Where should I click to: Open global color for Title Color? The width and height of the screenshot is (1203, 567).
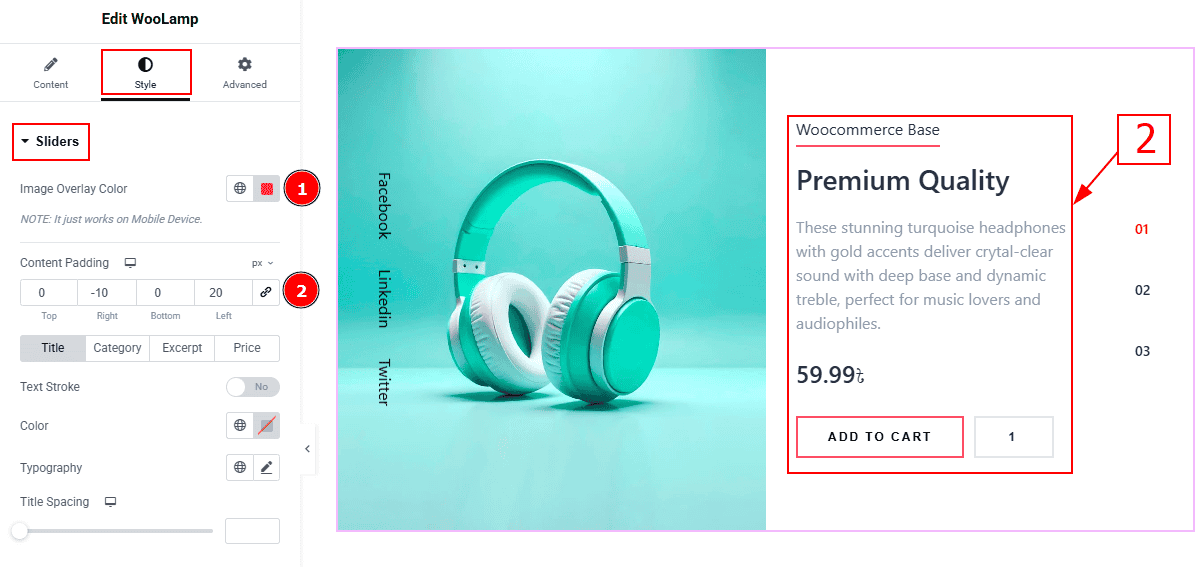coord(240,426)
